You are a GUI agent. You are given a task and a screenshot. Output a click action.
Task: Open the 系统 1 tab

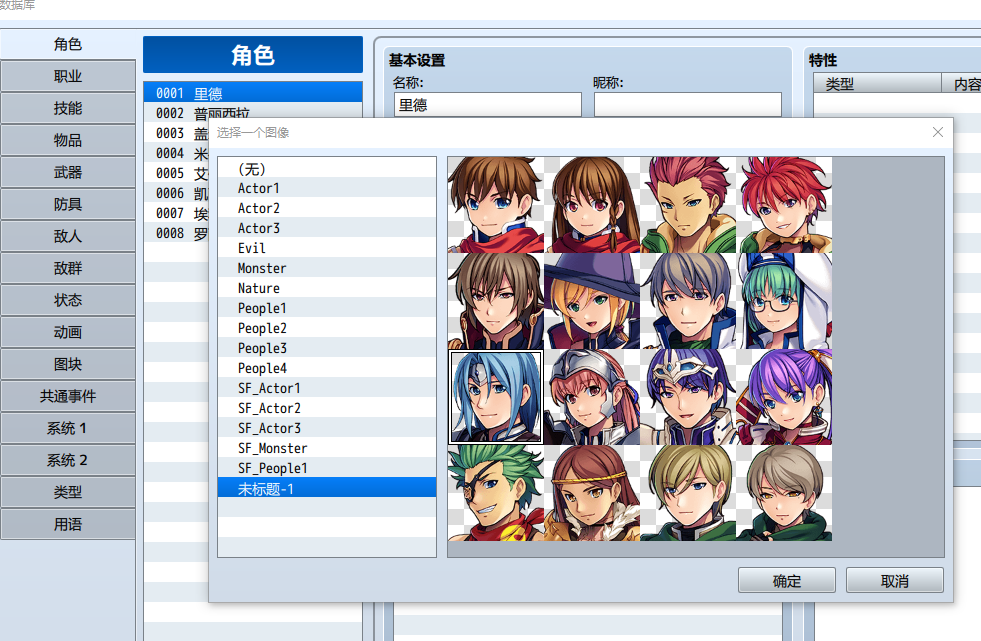point(68,428)
